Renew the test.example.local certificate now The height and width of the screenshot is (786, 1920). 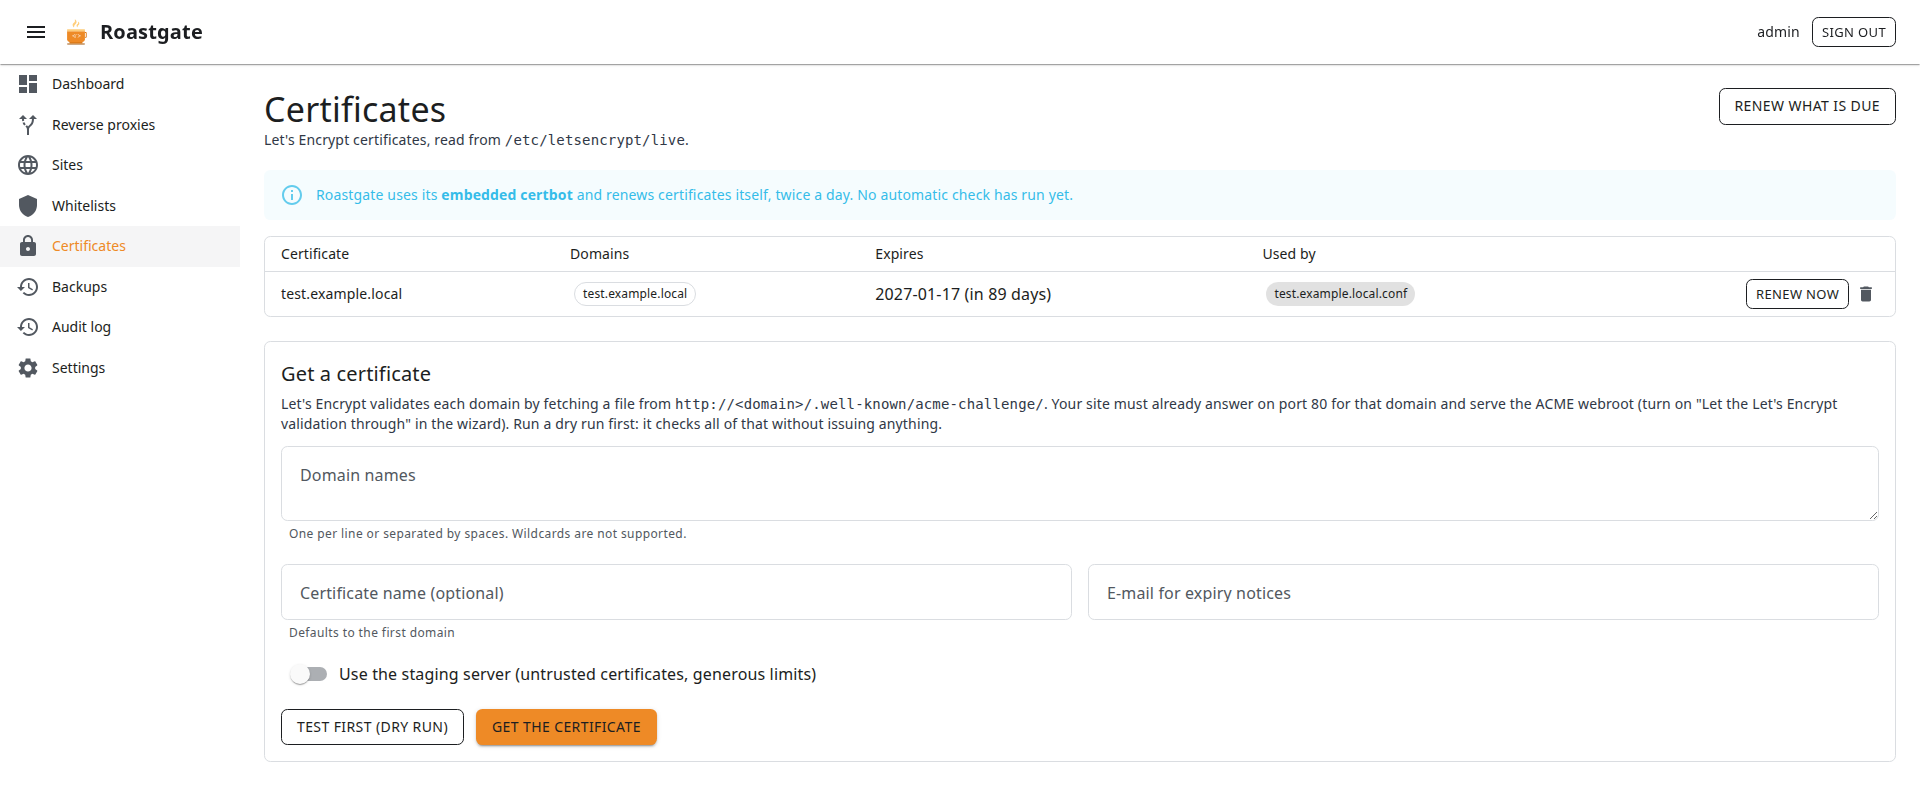[1797, 294]
